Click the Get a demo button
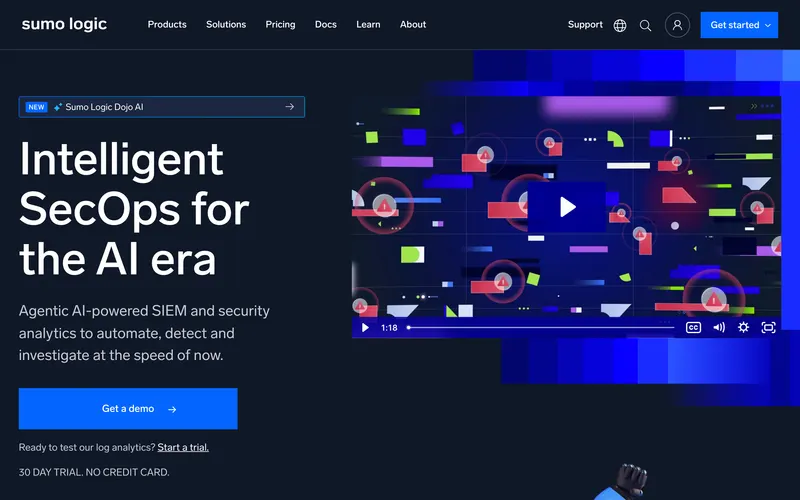Viewport: 800px width, 500px height. pyautogui.click(x=128, y=409)
